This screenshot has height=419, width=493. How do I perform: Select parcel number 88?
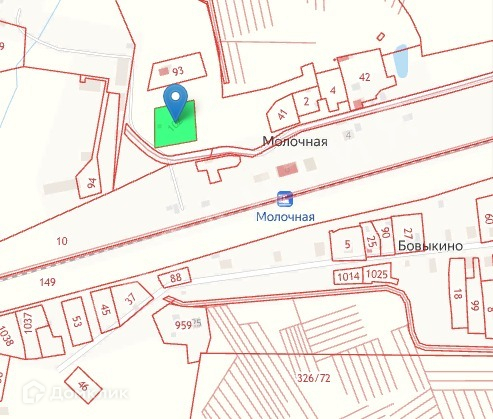tap(176, 278)
